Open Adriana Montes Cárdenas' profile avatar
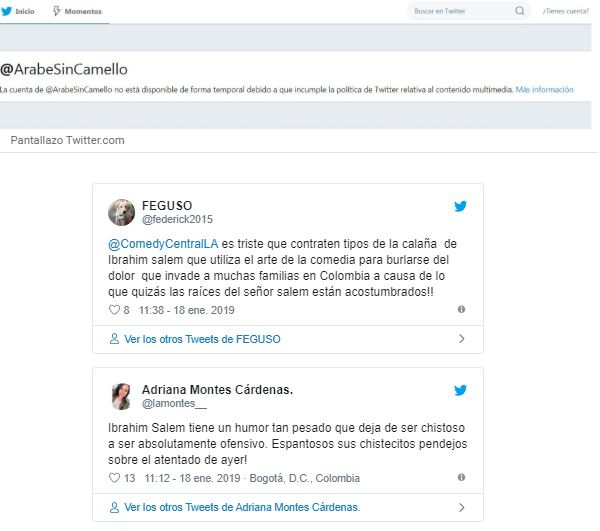The width and height of the screenshot is (600, 531). pos(121,395)
